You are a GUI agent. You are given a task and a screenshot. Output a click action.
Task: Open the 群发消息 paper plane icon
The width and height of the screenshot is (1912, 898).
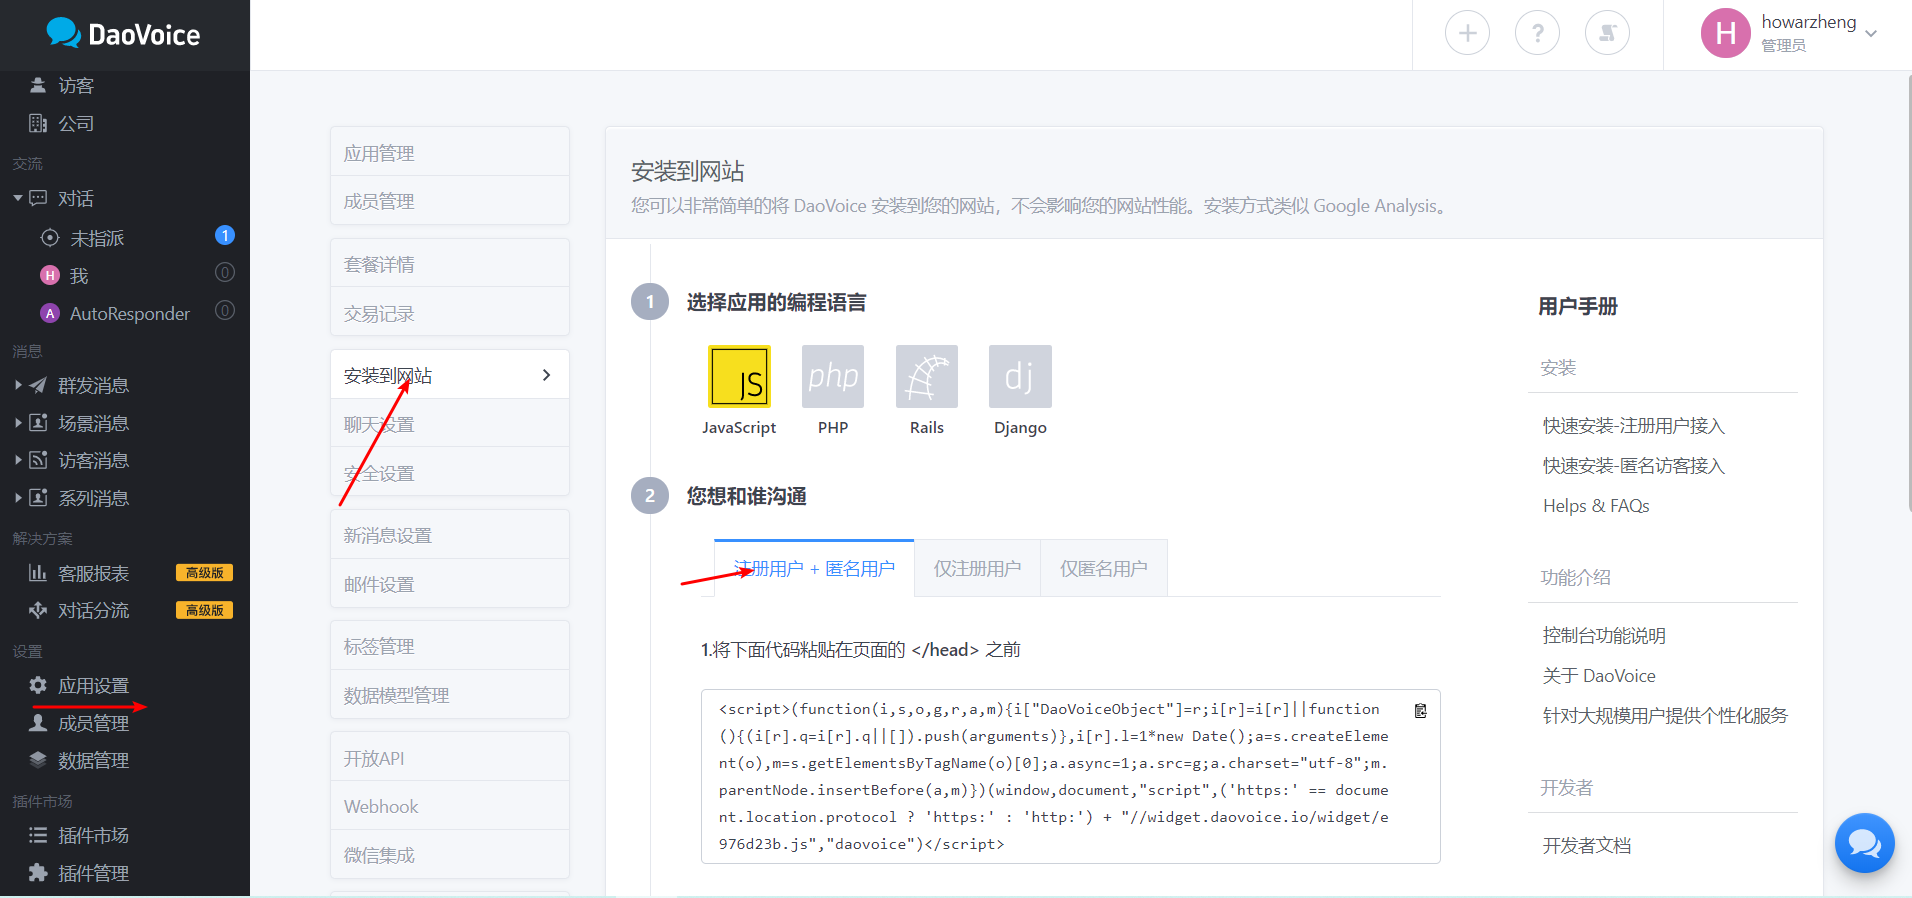(x=38, y=385)
